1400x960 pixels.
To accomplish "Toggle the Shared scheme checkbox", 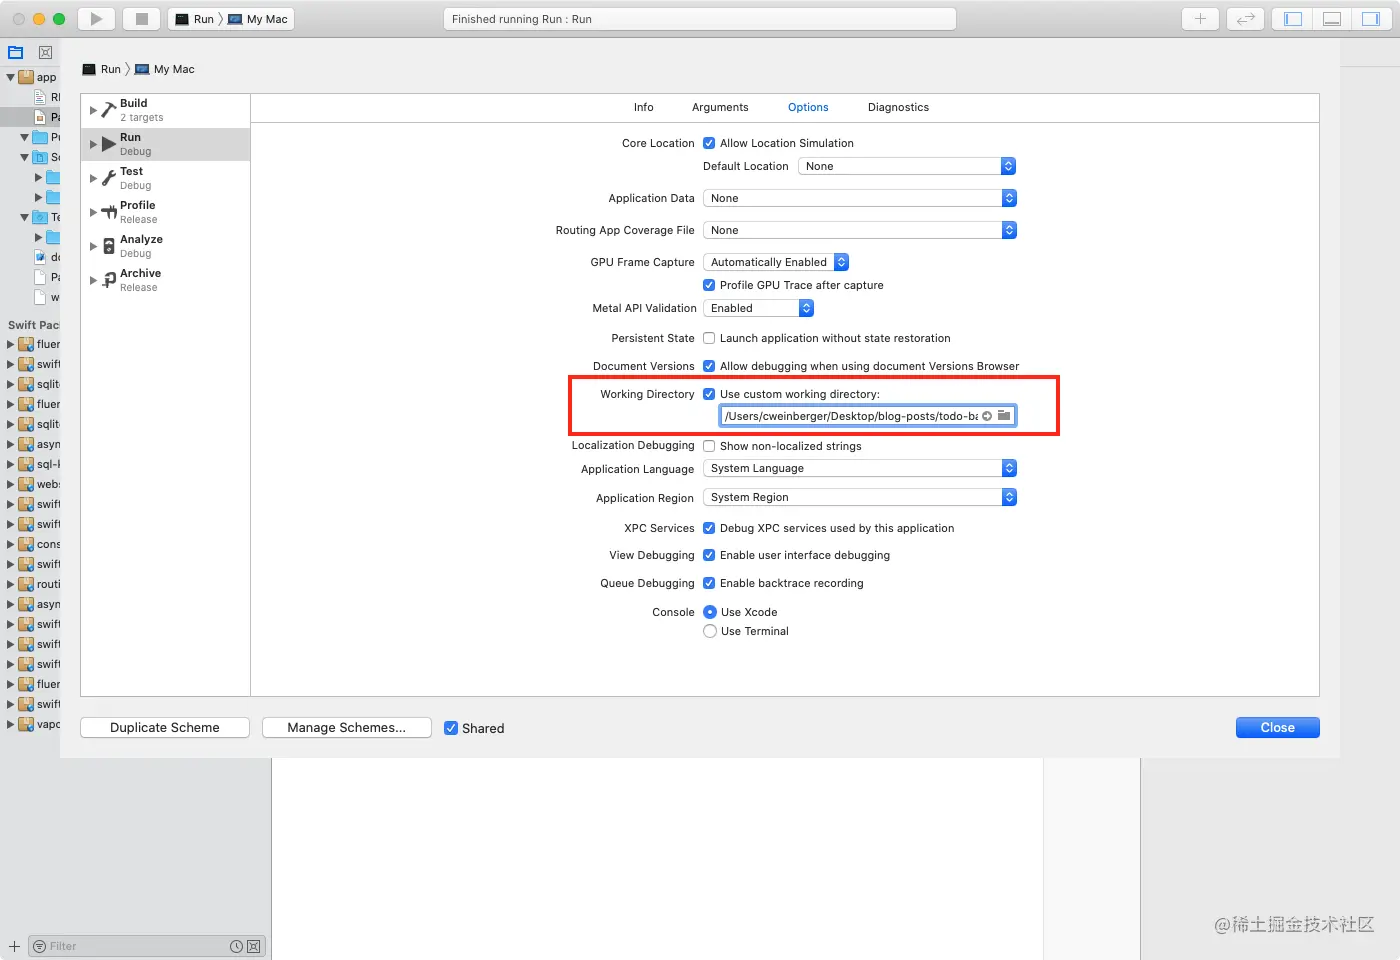I will click(x=451, y=728).
